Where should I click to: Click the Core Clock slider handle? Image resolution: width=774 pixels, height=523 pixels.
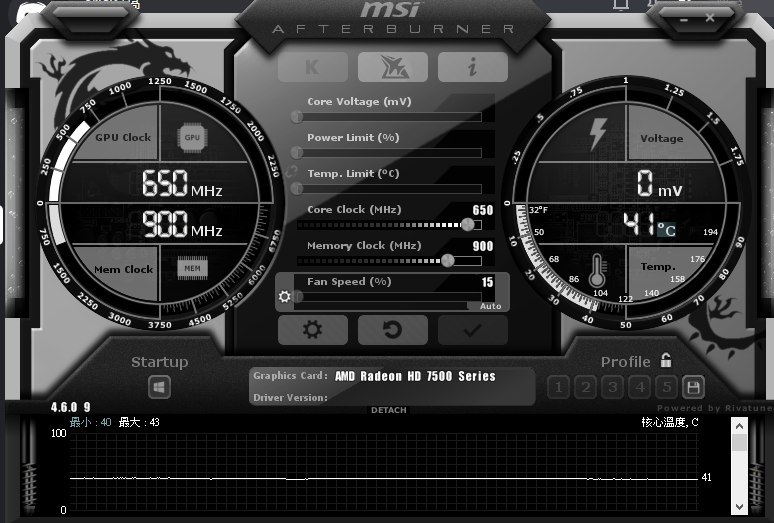click(467, 224)
